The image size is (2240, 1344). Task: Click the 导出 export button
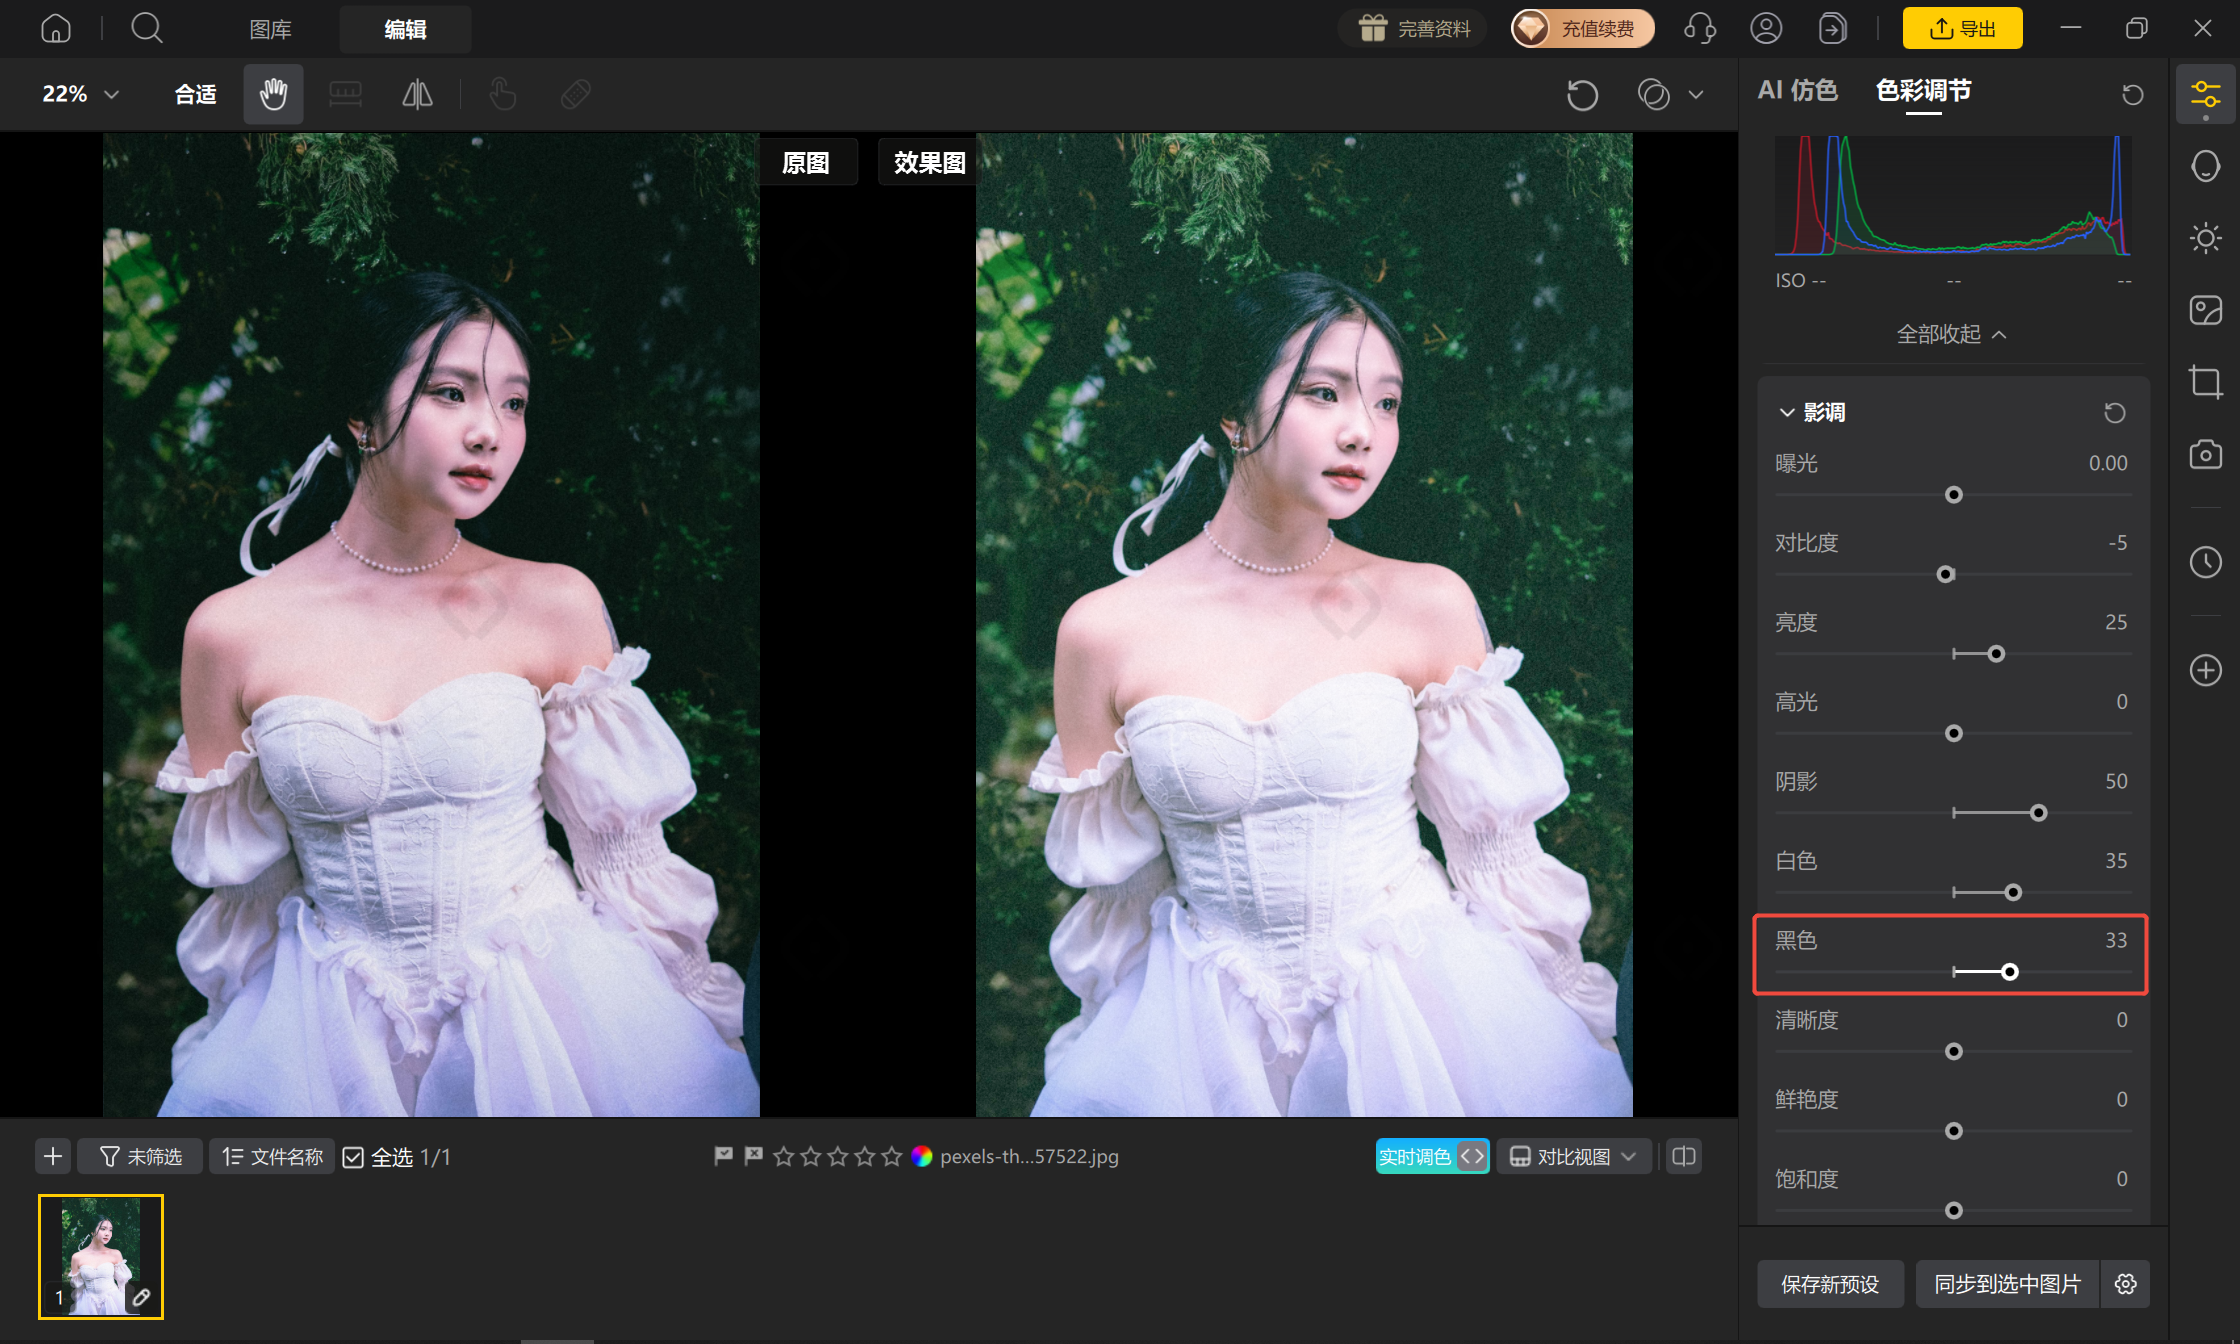(x=1962, y=28)
